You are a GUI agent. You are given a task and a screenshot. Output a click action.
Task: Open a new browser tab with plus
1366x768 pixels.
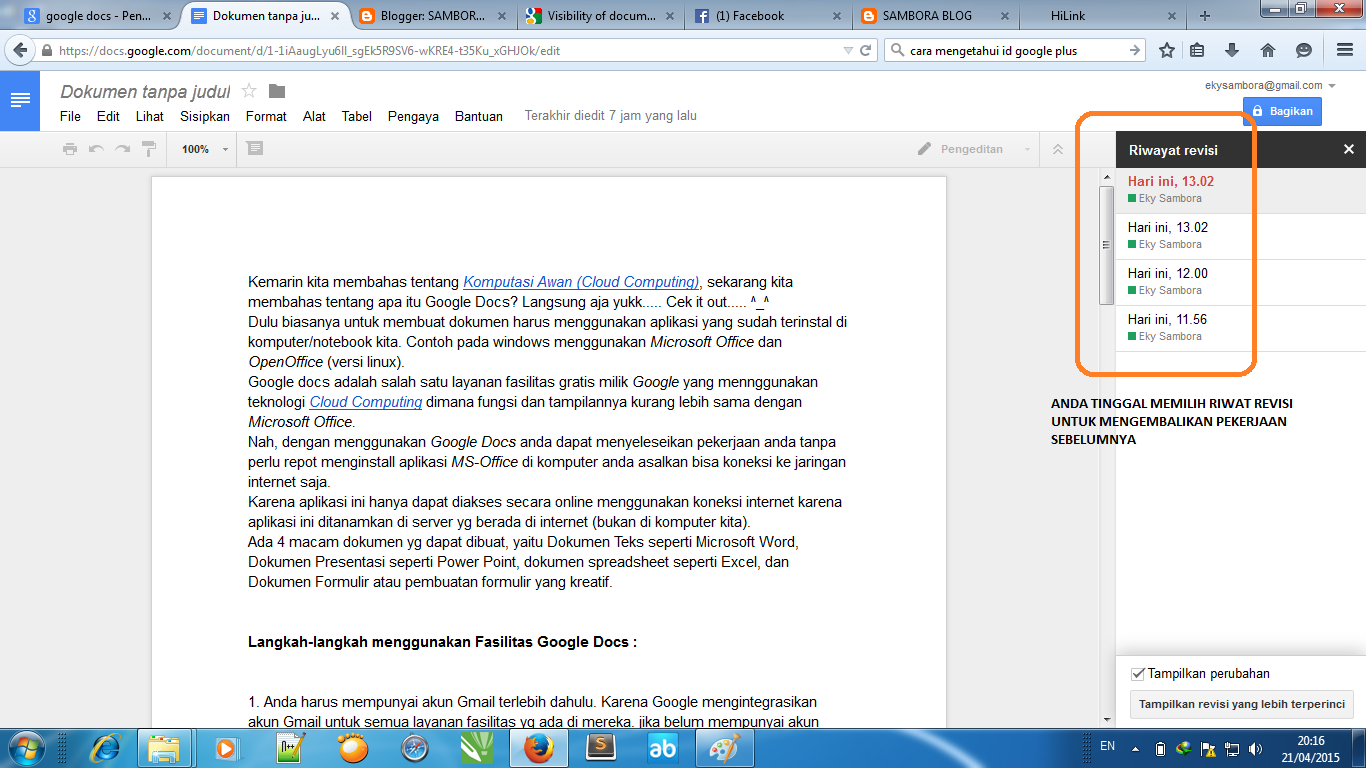[x=1204, y=16]
